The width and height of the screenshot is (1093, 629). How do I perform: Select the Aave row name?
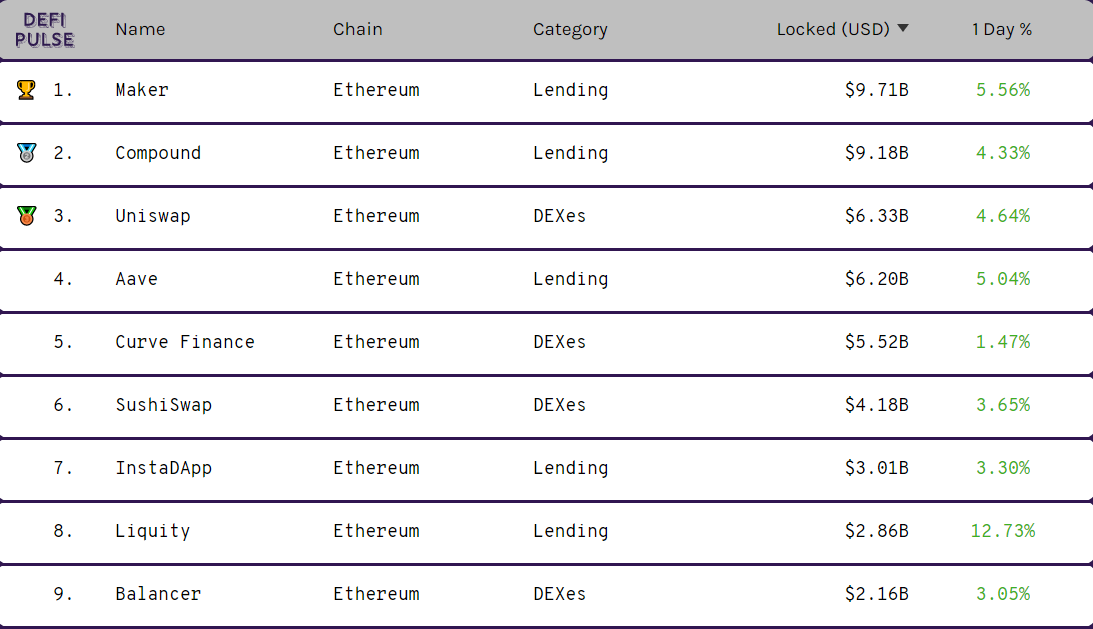(136, 279)
